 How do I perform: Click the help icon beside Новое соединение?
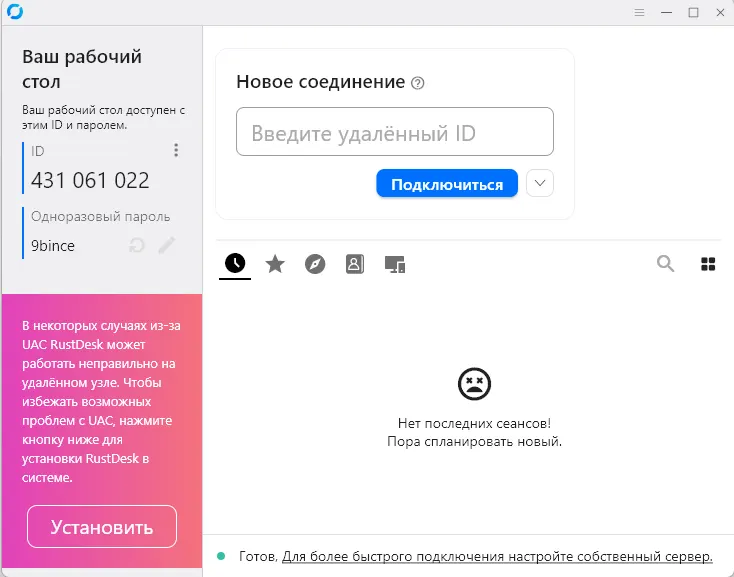tap(418, 83)
